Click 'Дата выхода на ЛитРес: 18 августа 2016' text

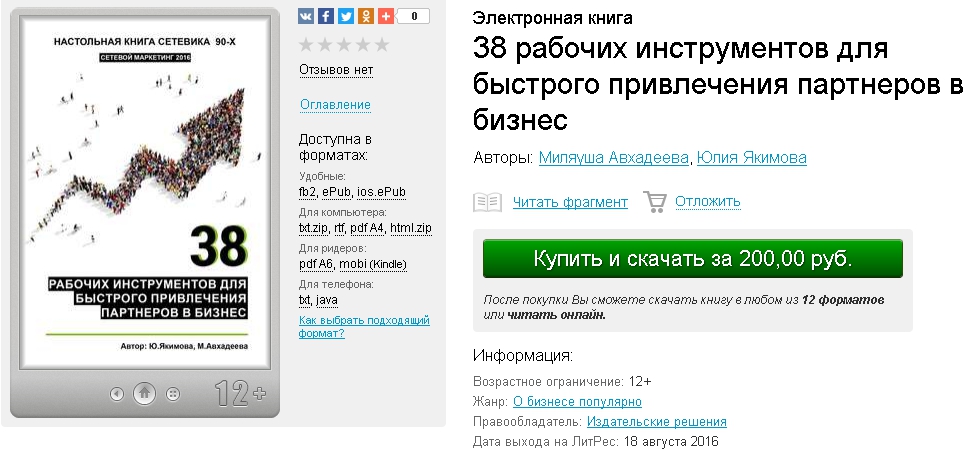(x=596, y=442)
